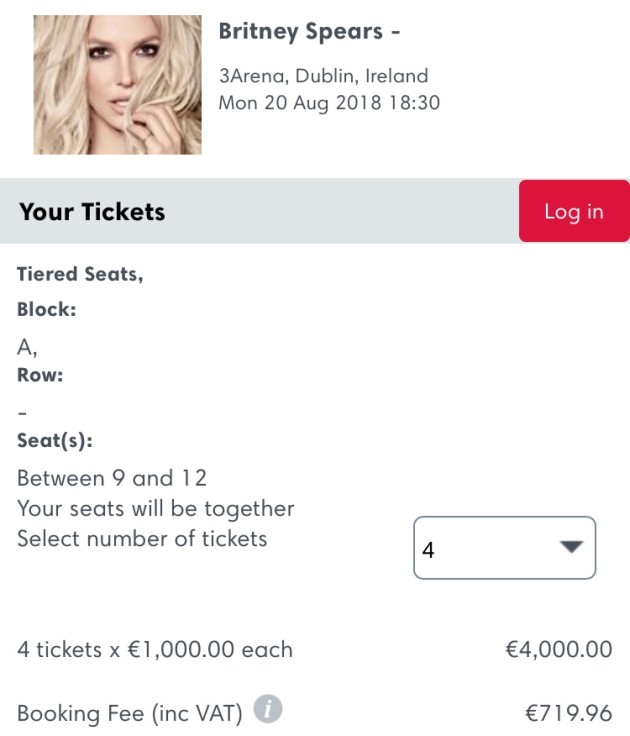This screenshot has width=630, height=736.
Task: Click the Your Tickets section header
Action: [92, 211]
